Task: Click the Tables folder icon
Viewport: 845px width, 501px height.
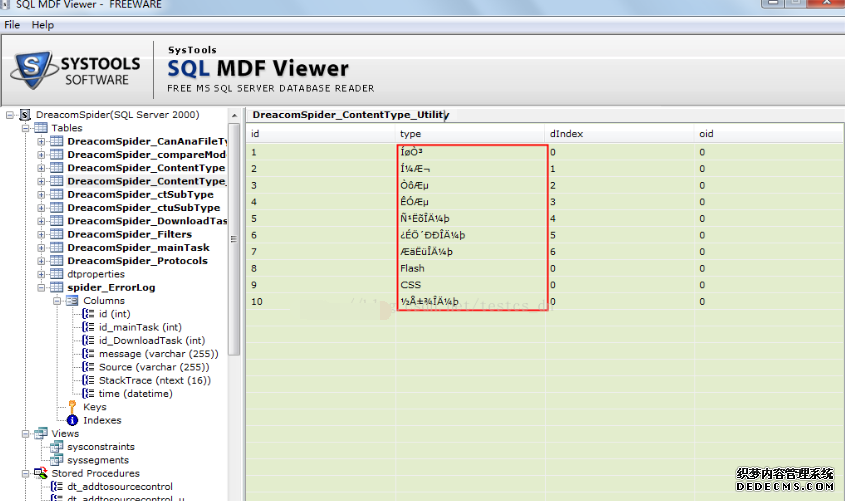Action: (40, 128)
